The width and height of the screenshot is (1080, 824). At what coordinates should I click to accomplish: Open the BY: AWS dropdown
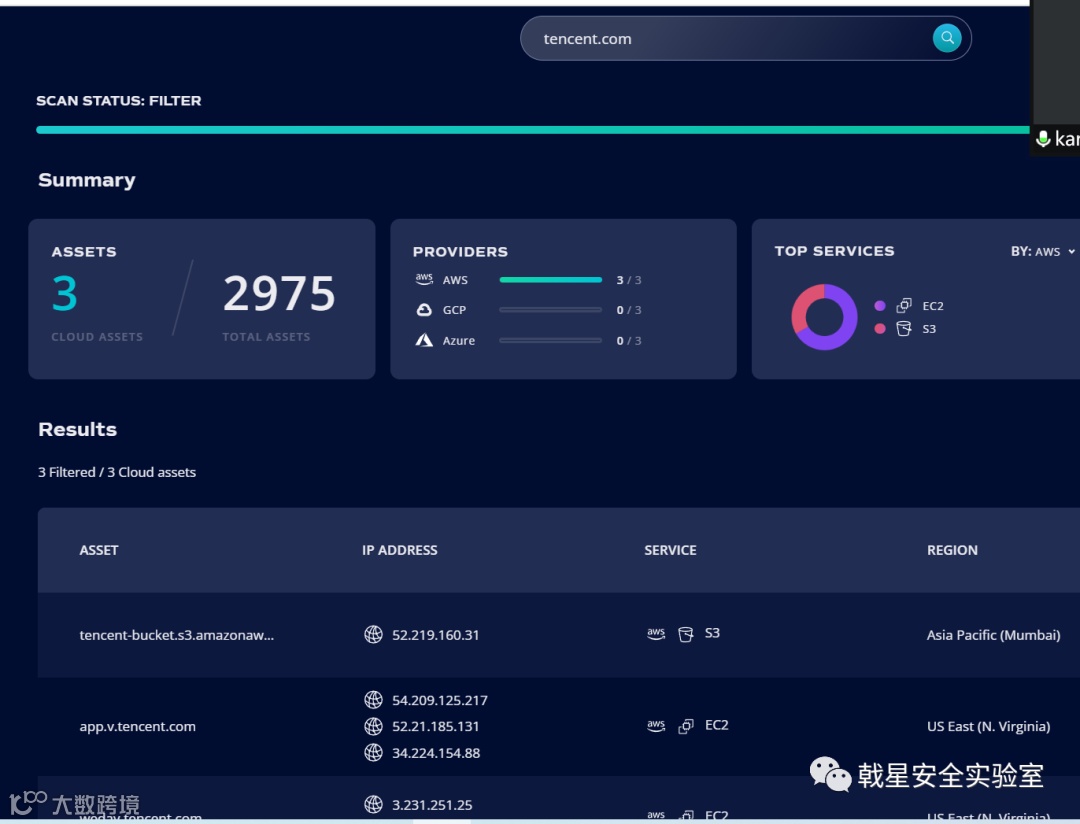pos(1042,251)
